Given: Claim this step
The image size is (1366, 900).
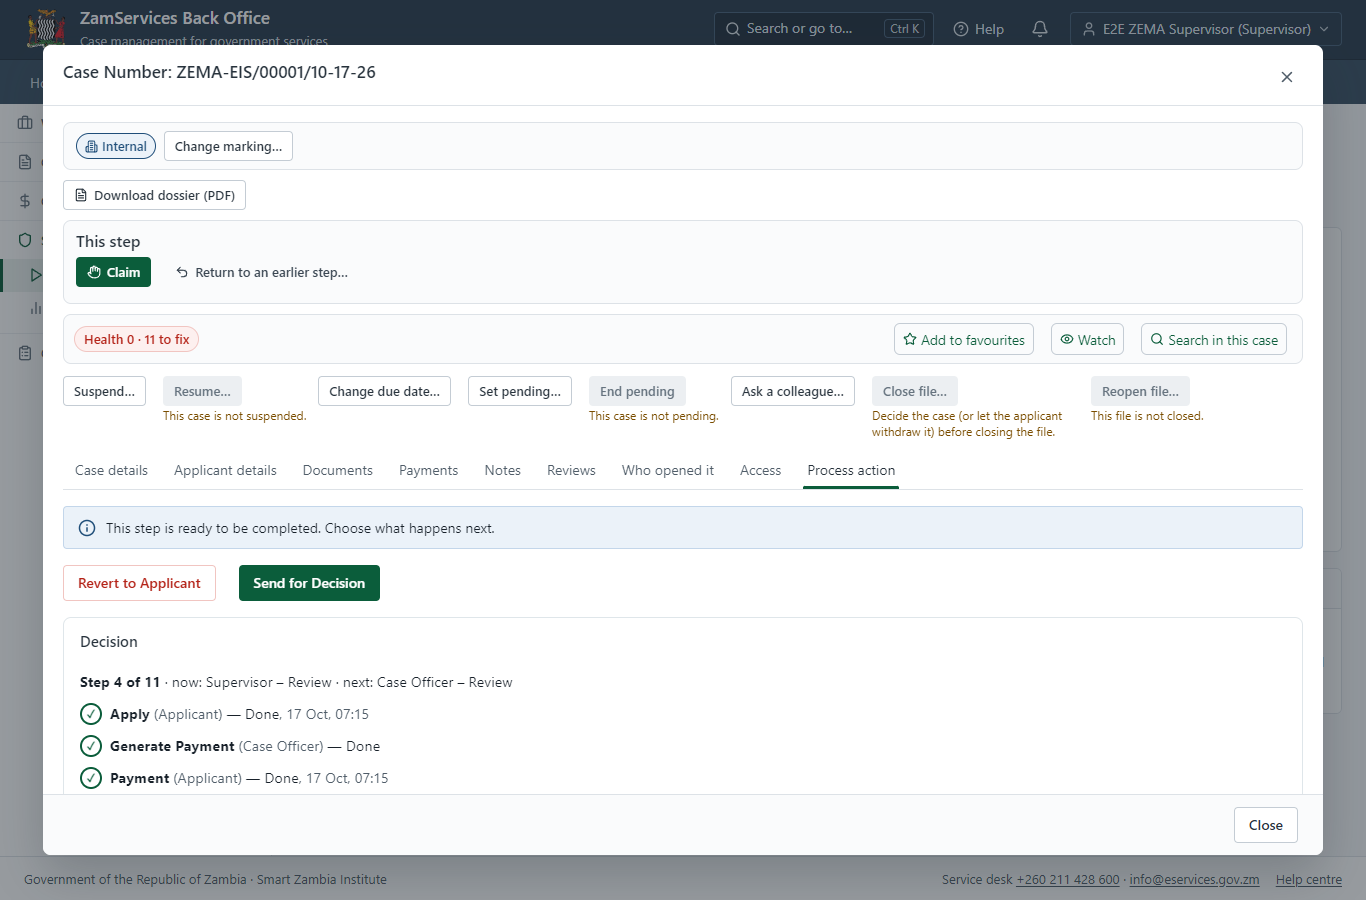Looking at the screenshot, I should point(113,272).
